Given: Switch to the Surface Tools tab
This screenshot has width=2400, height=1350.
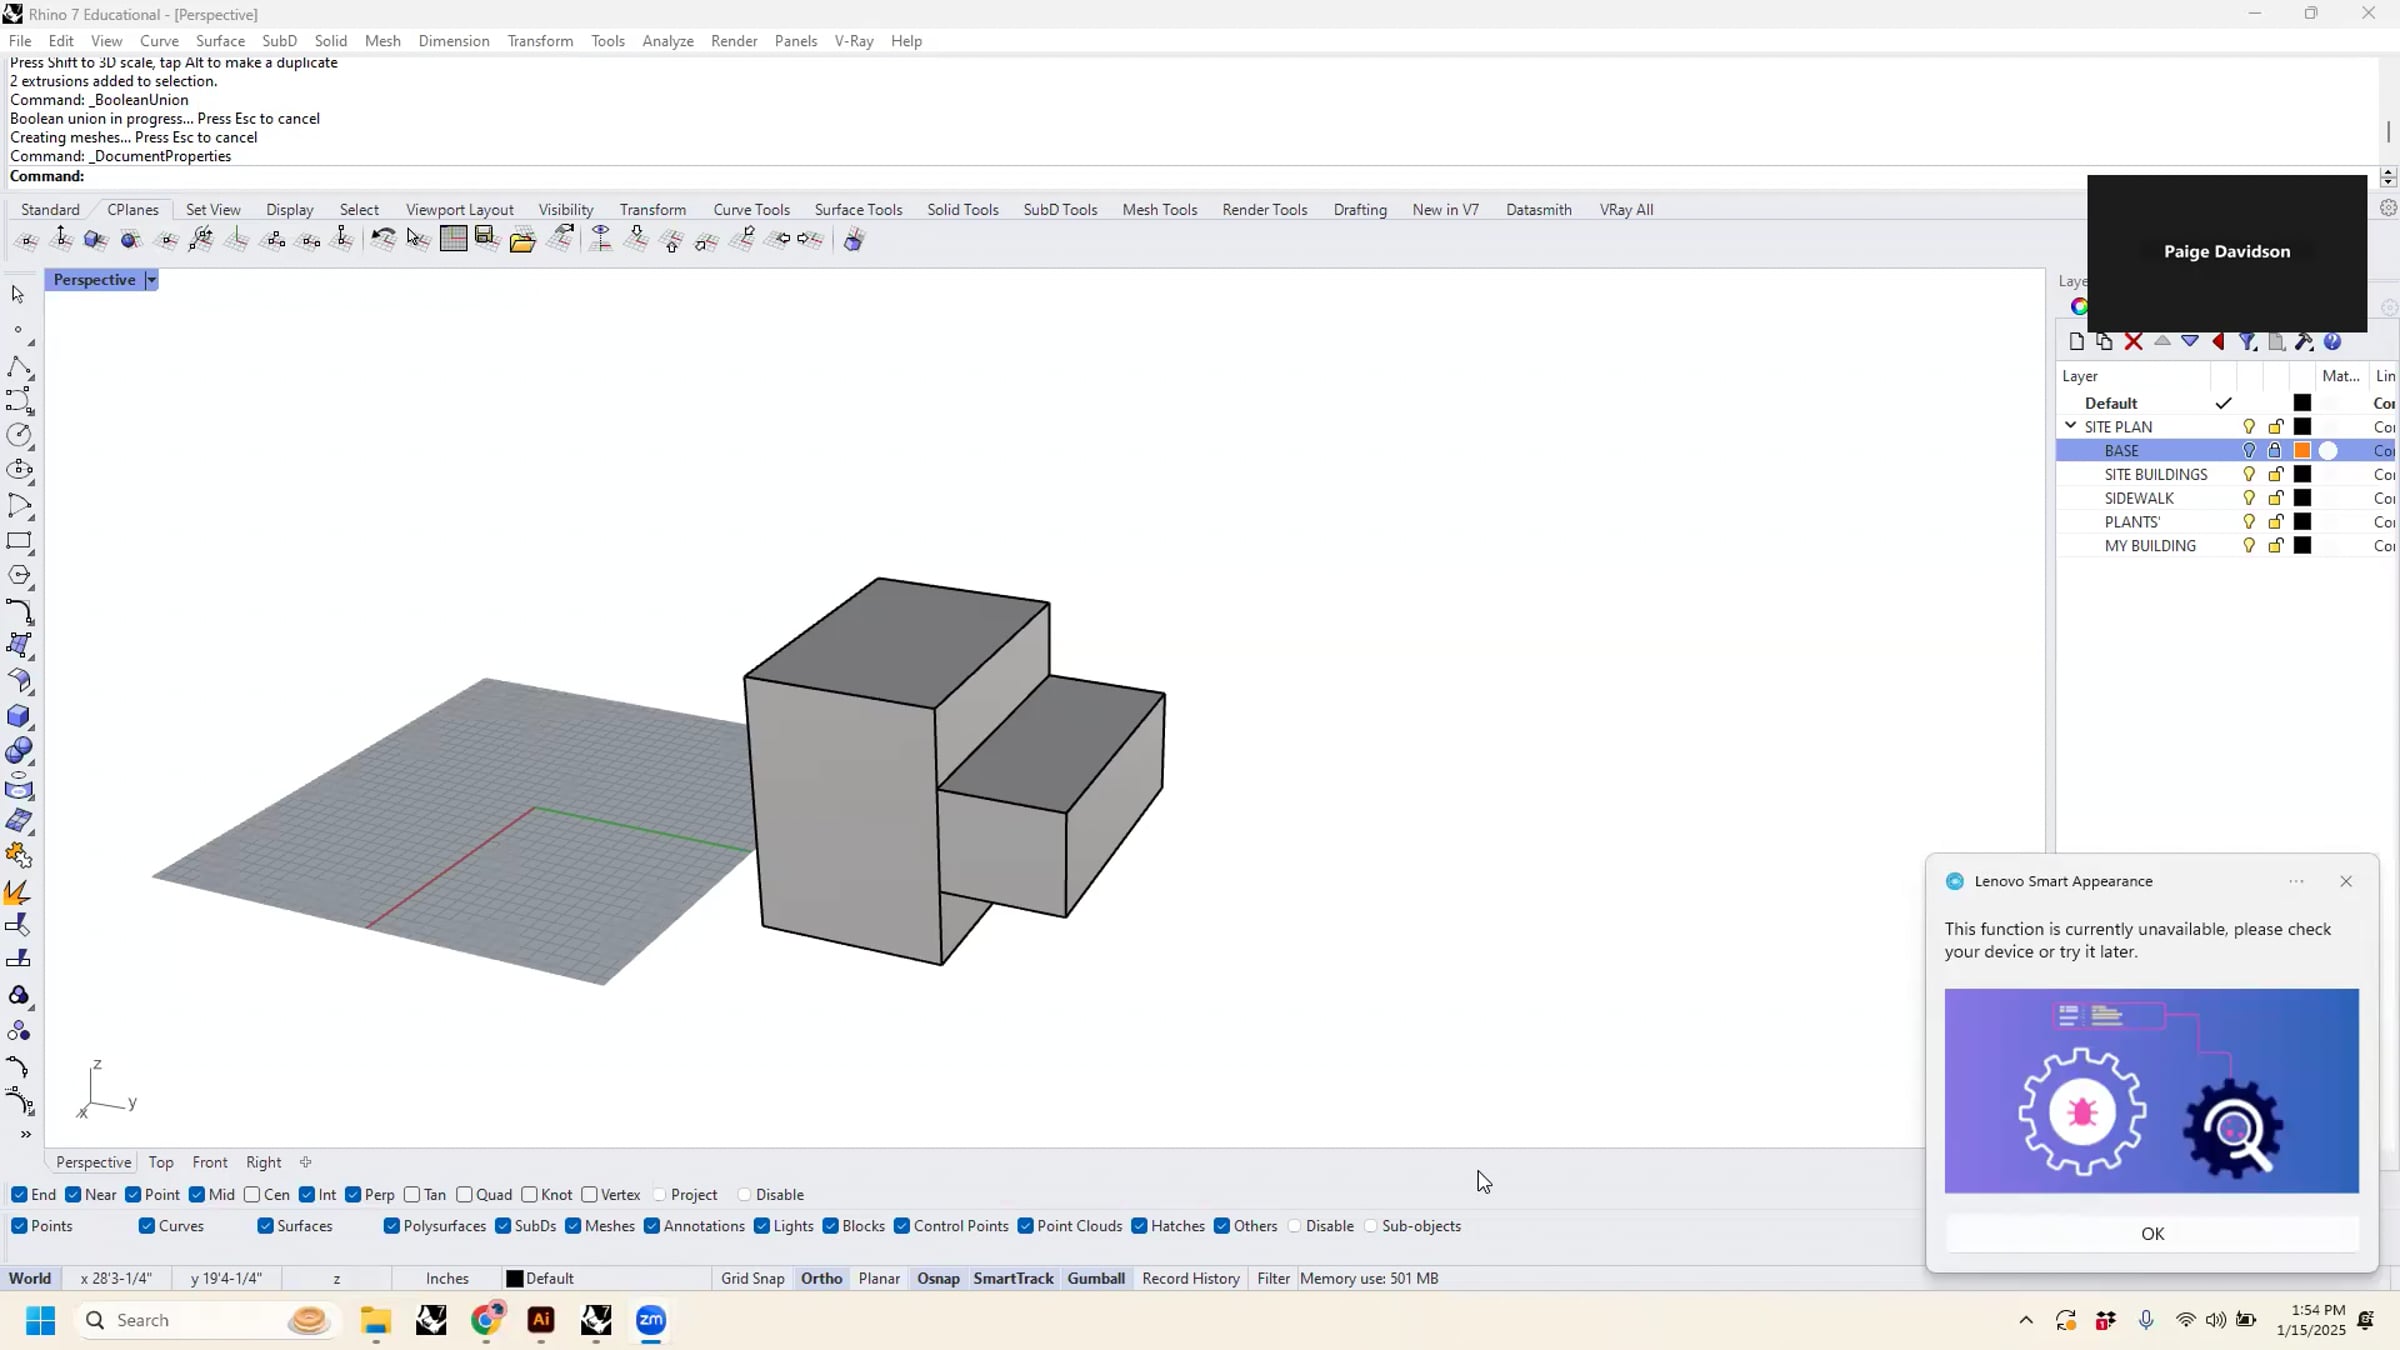Looking at the screenshot, I should point(858,210).
